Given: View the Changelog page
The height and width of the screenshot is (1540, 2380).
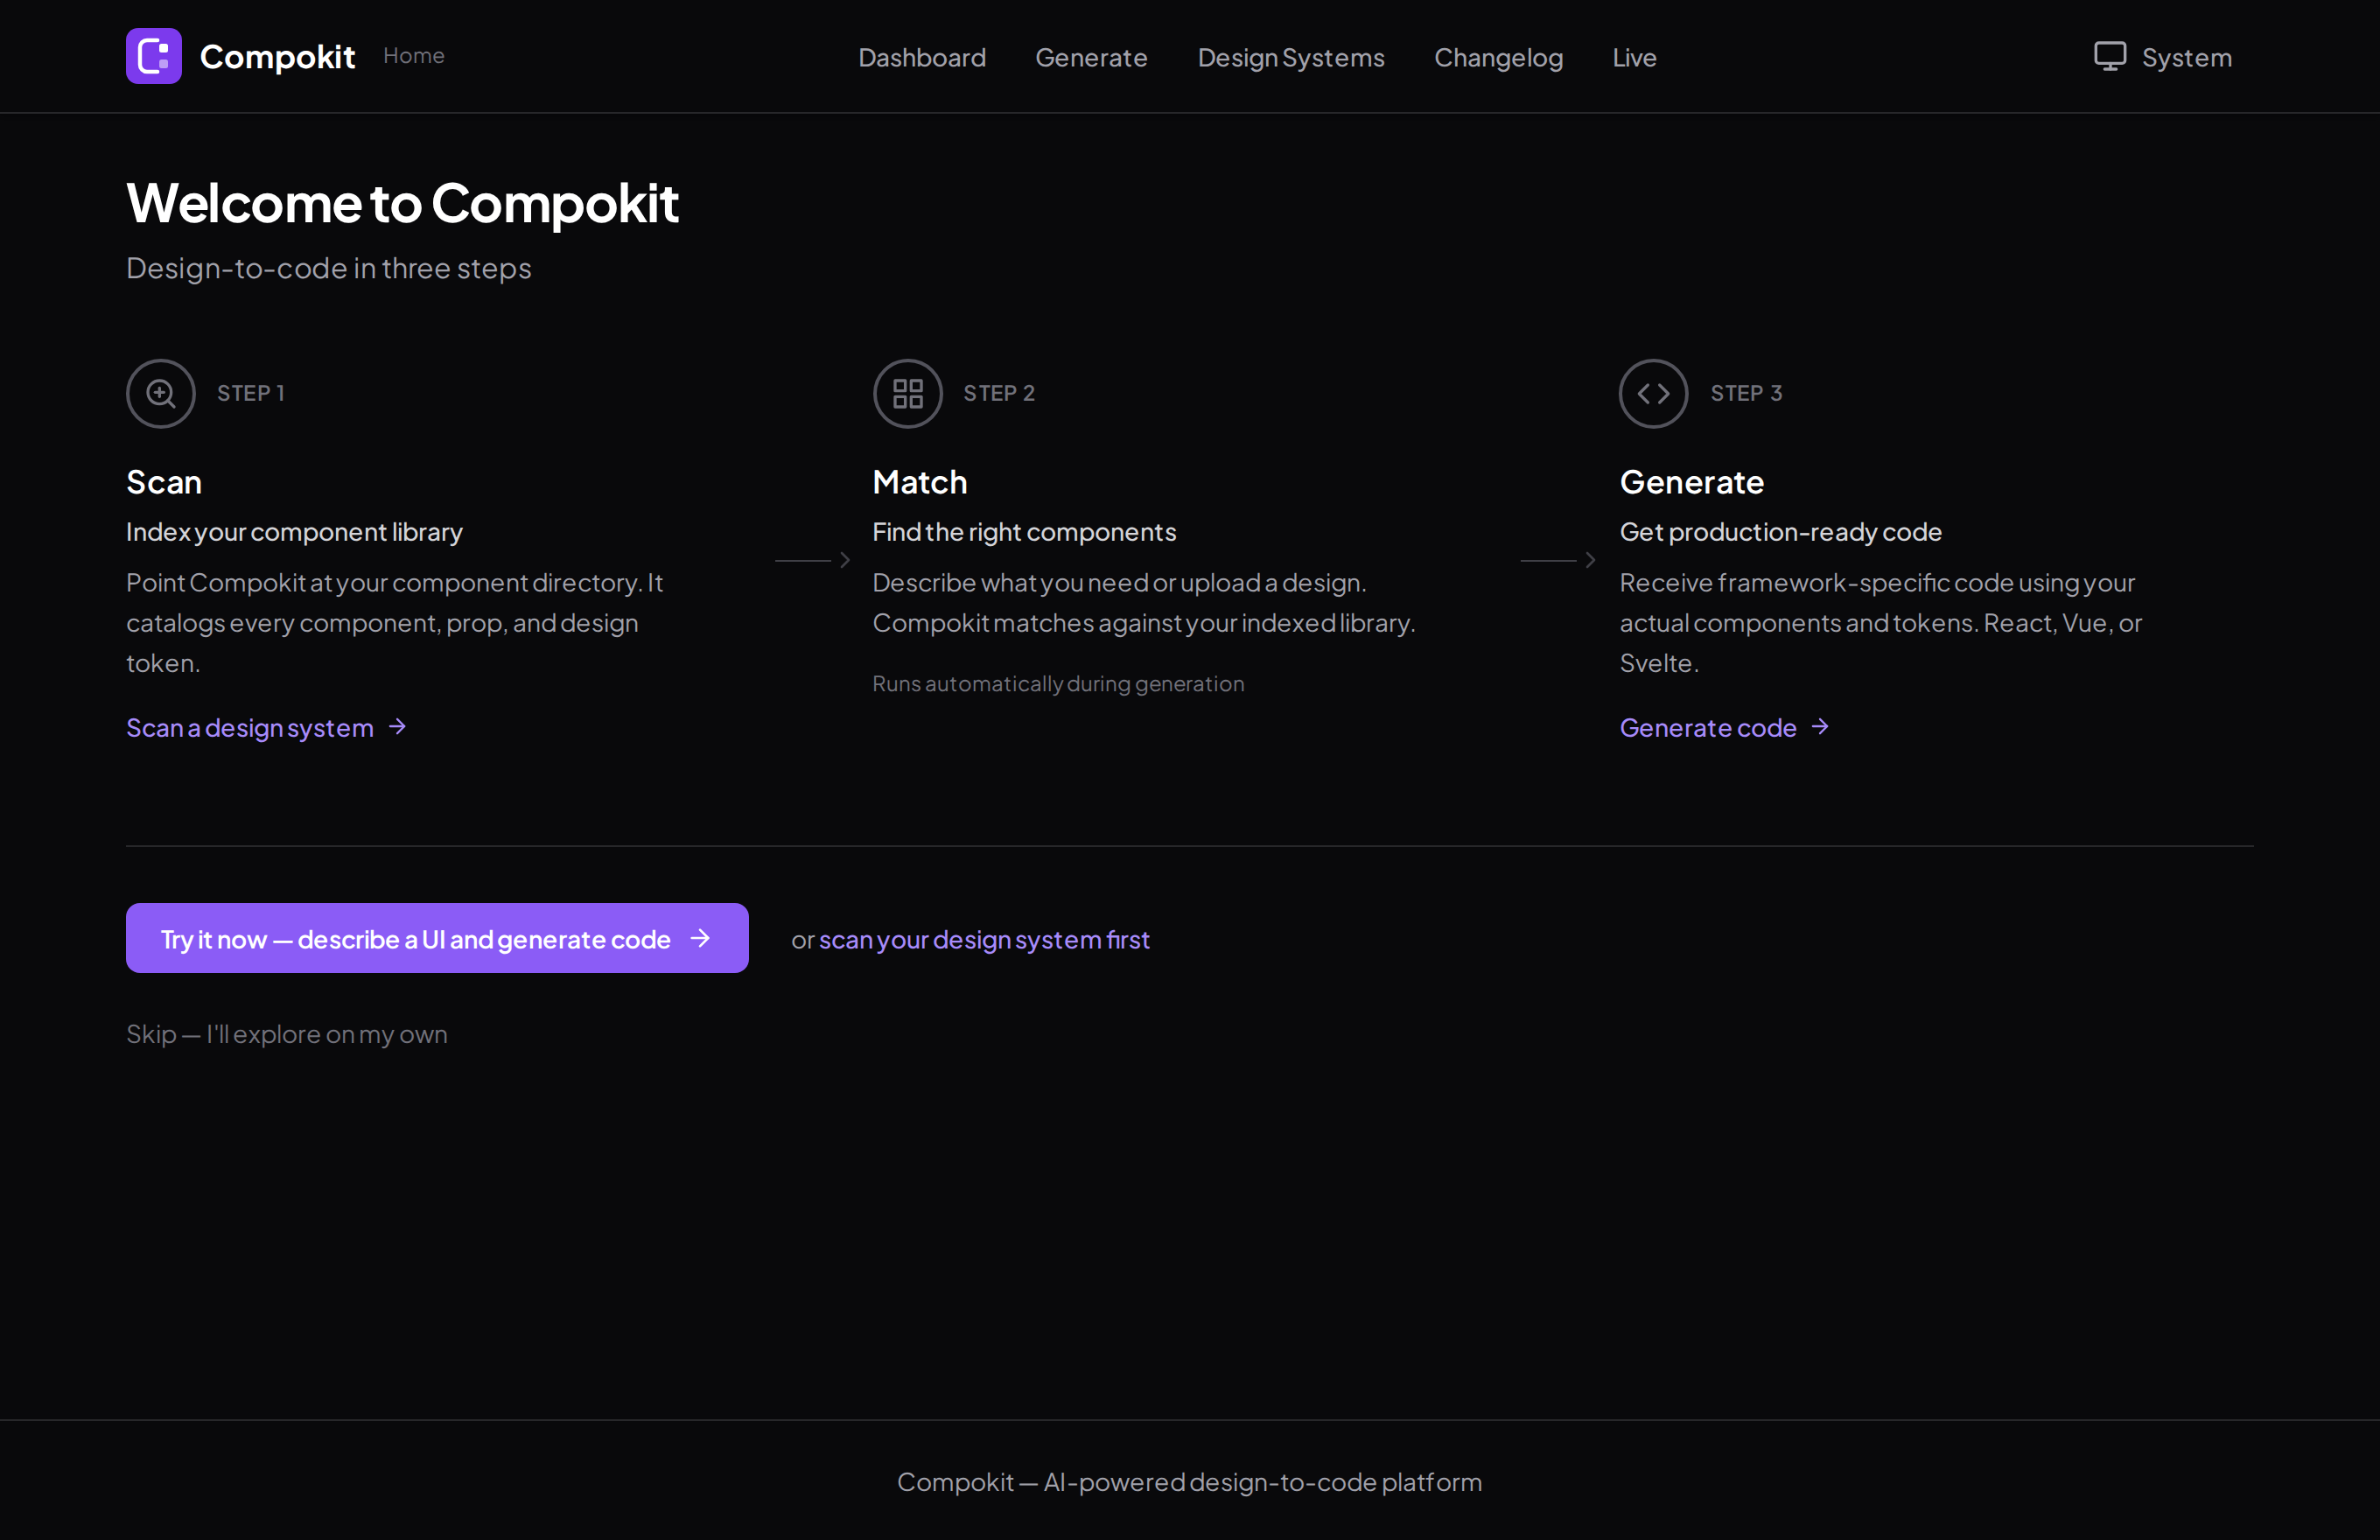Looking at the screenshot, I should (x=1498, y=58).
